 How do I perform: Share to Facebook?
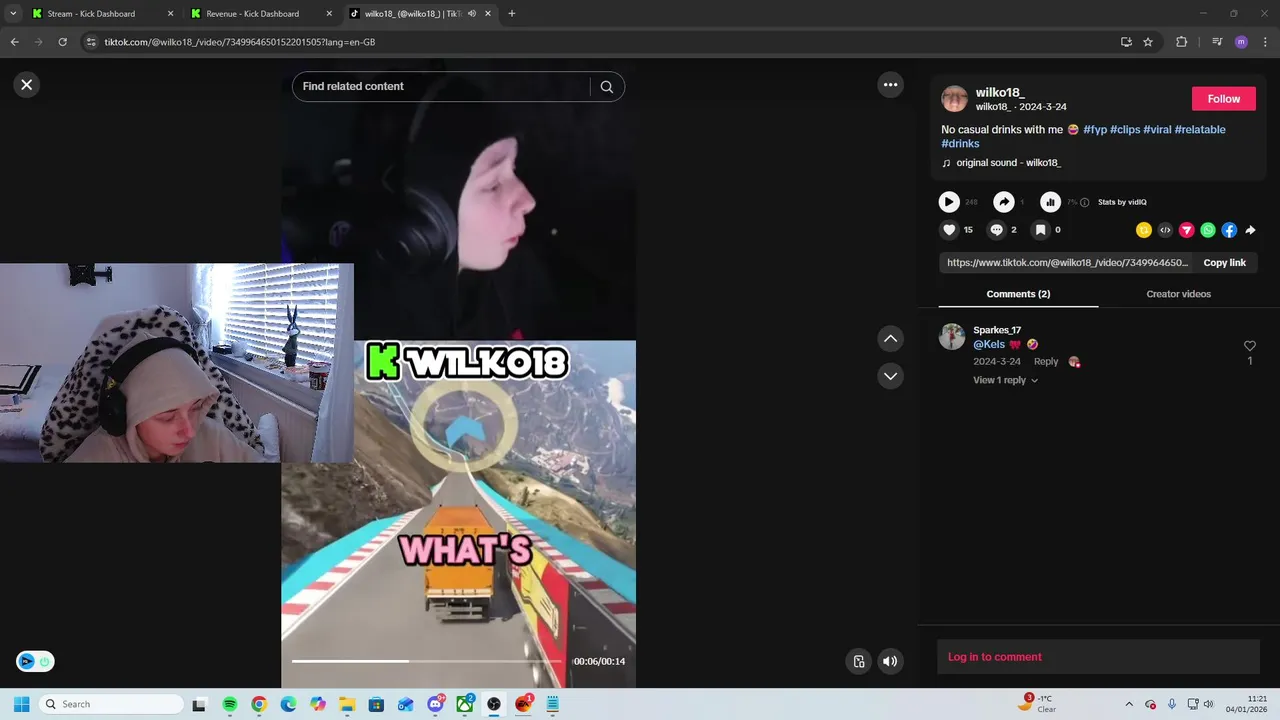coord(1229,230)
